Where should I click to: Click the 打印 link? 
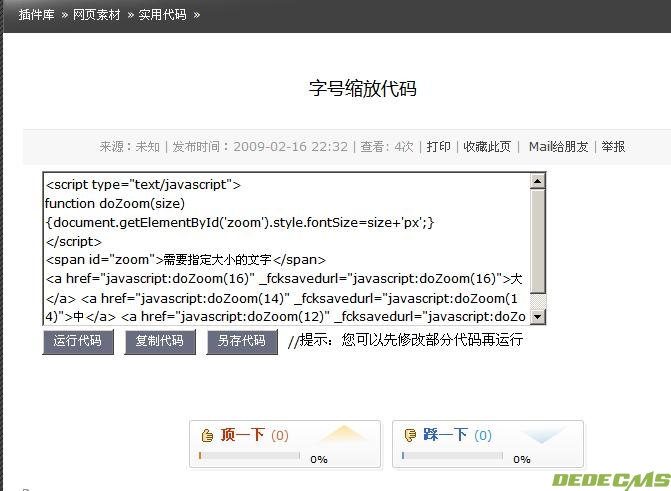click(439, 147)
